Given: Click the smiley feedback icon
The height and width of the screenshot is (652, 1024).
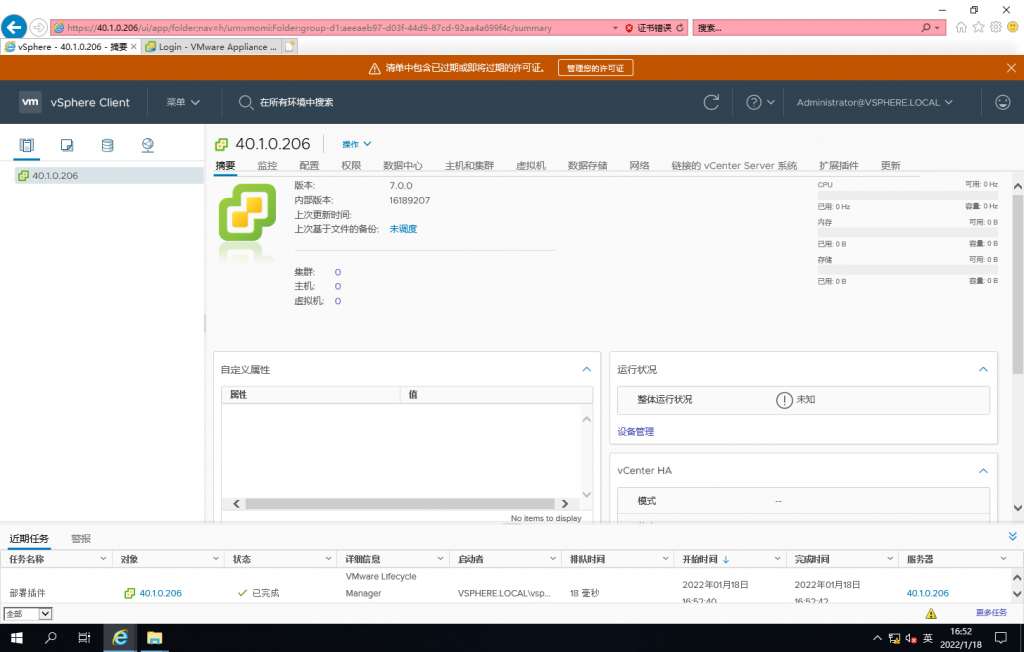Looking at the screenshot, I should pos(1002,102).
